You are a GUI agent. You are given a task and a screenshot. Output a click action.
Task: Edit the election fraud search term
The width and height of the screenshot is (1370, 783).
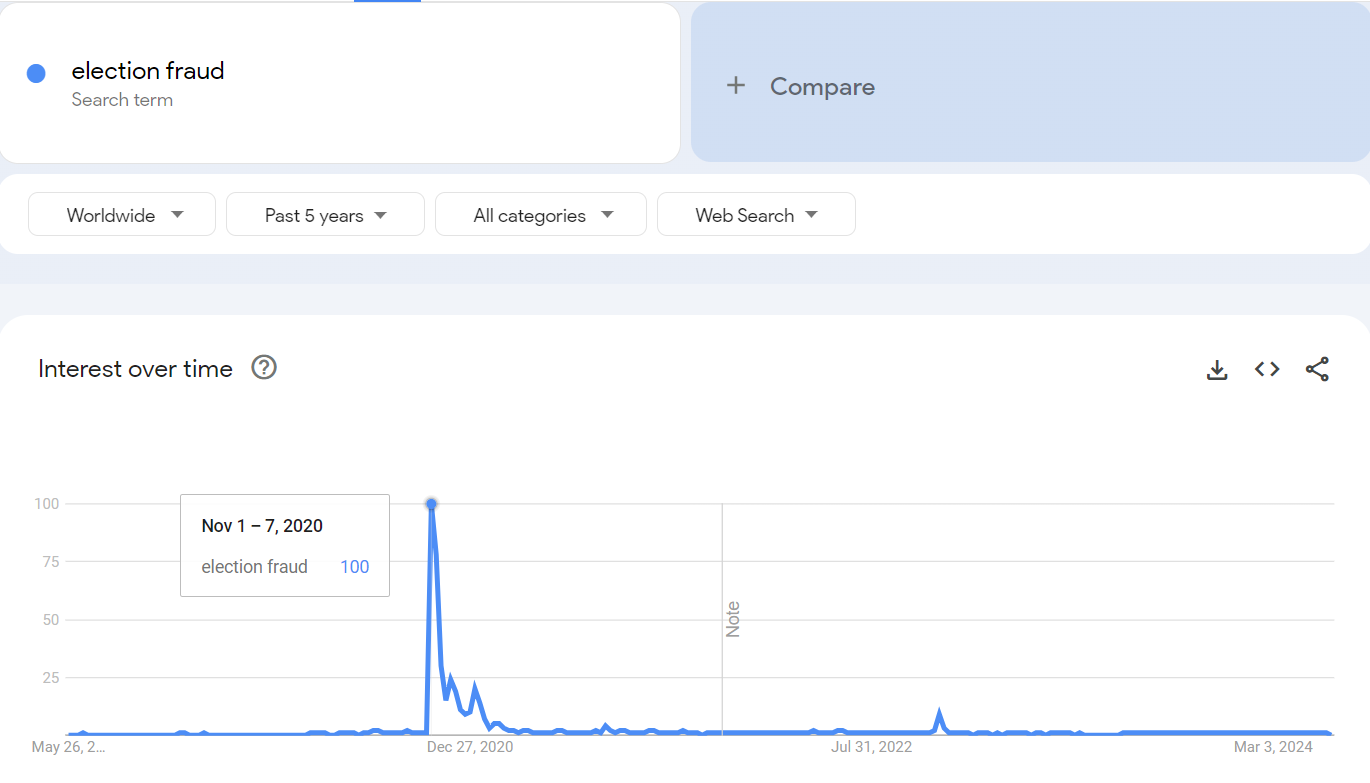click(148, 71)
